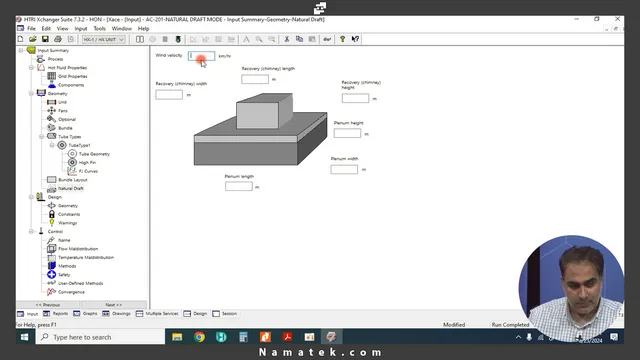Click the help question mark icon
This screenshot has width=640, height=360.
(x=342, y=39)
